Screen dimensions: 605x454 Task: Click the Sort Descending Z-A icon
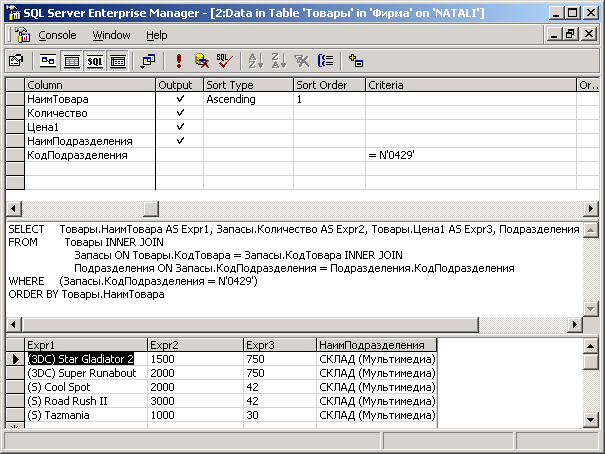coord(279,61)
